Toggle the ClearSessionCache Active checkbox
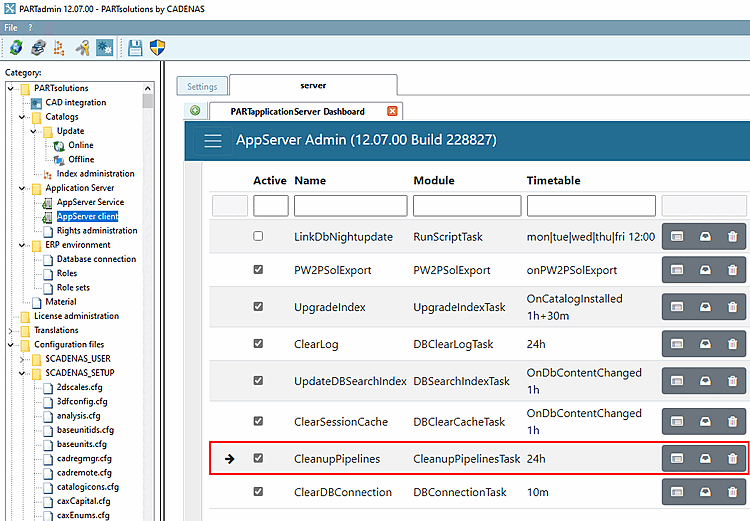 pyautogui.click(x=258, y=421)
